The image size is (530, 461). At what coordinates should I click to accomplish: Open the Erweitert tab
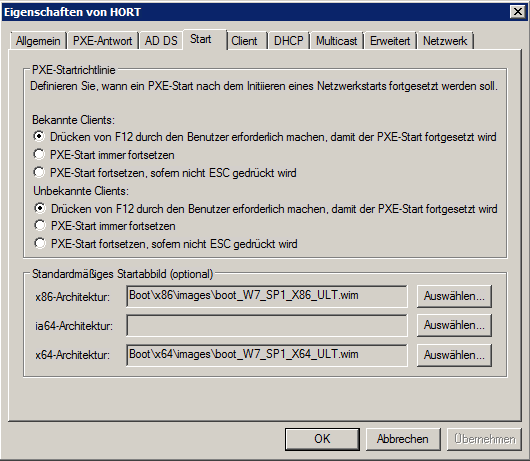point(390,41)
